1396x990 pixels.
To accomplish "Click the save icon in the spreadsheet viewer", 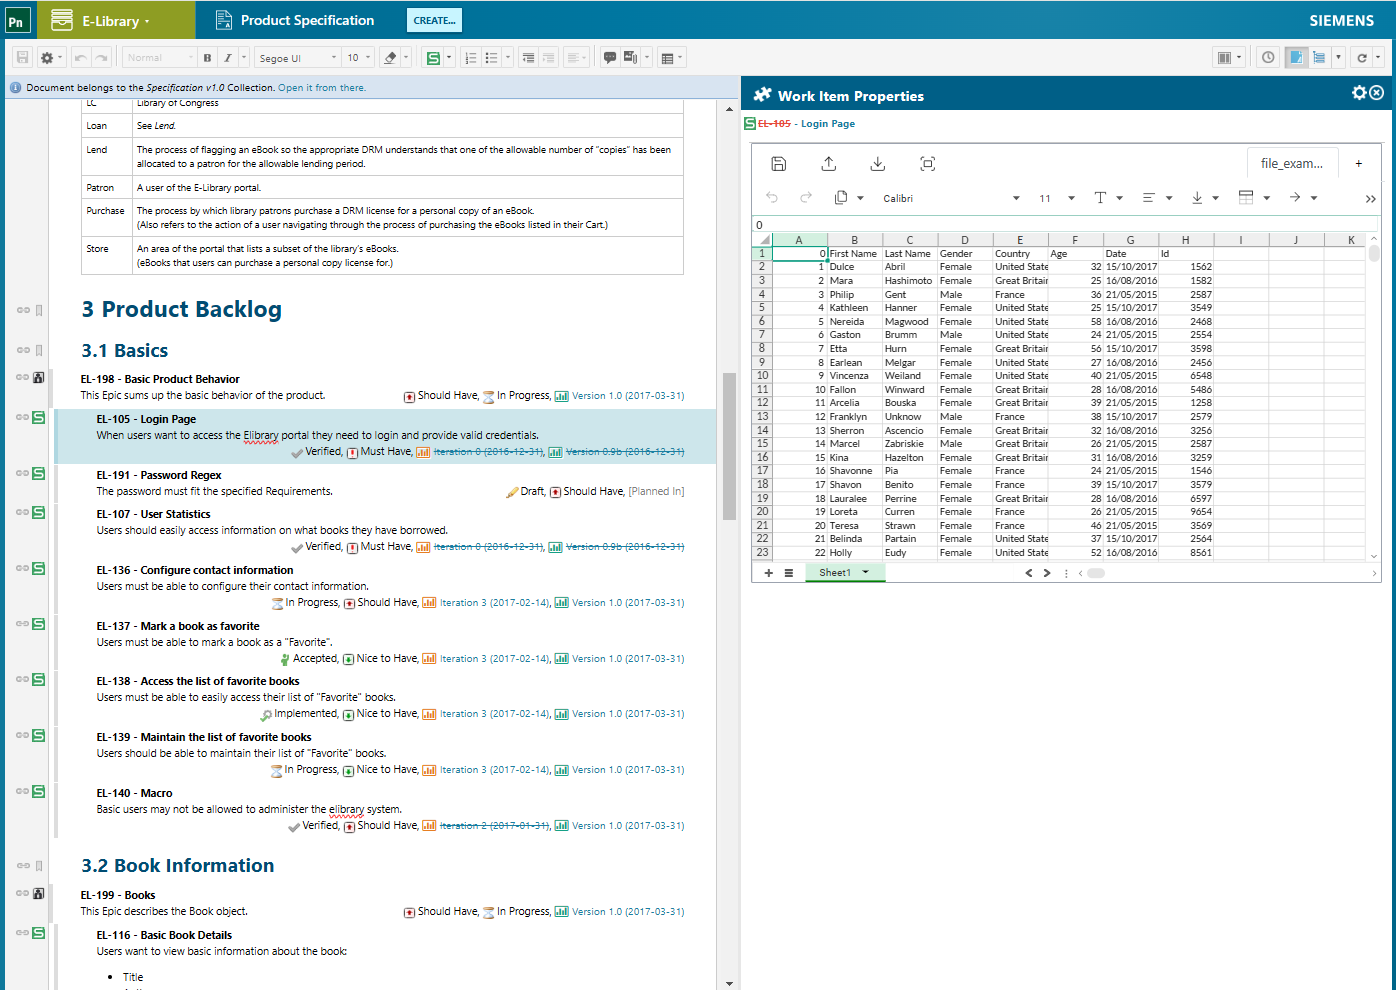I will point(779,163).
